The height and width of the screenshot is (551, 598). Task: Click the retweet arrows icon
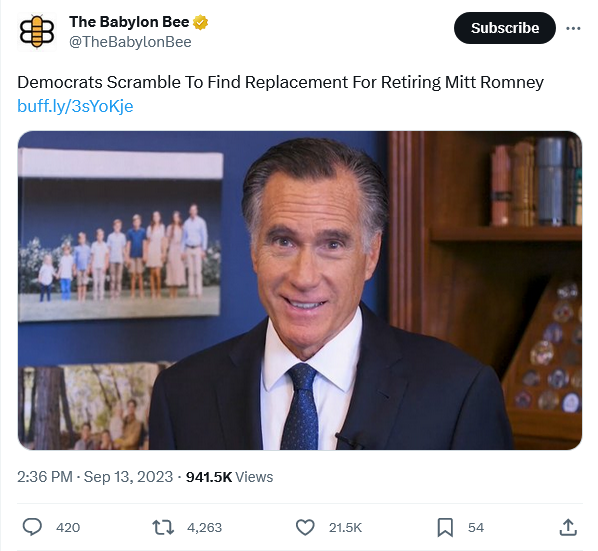(163, 527)
